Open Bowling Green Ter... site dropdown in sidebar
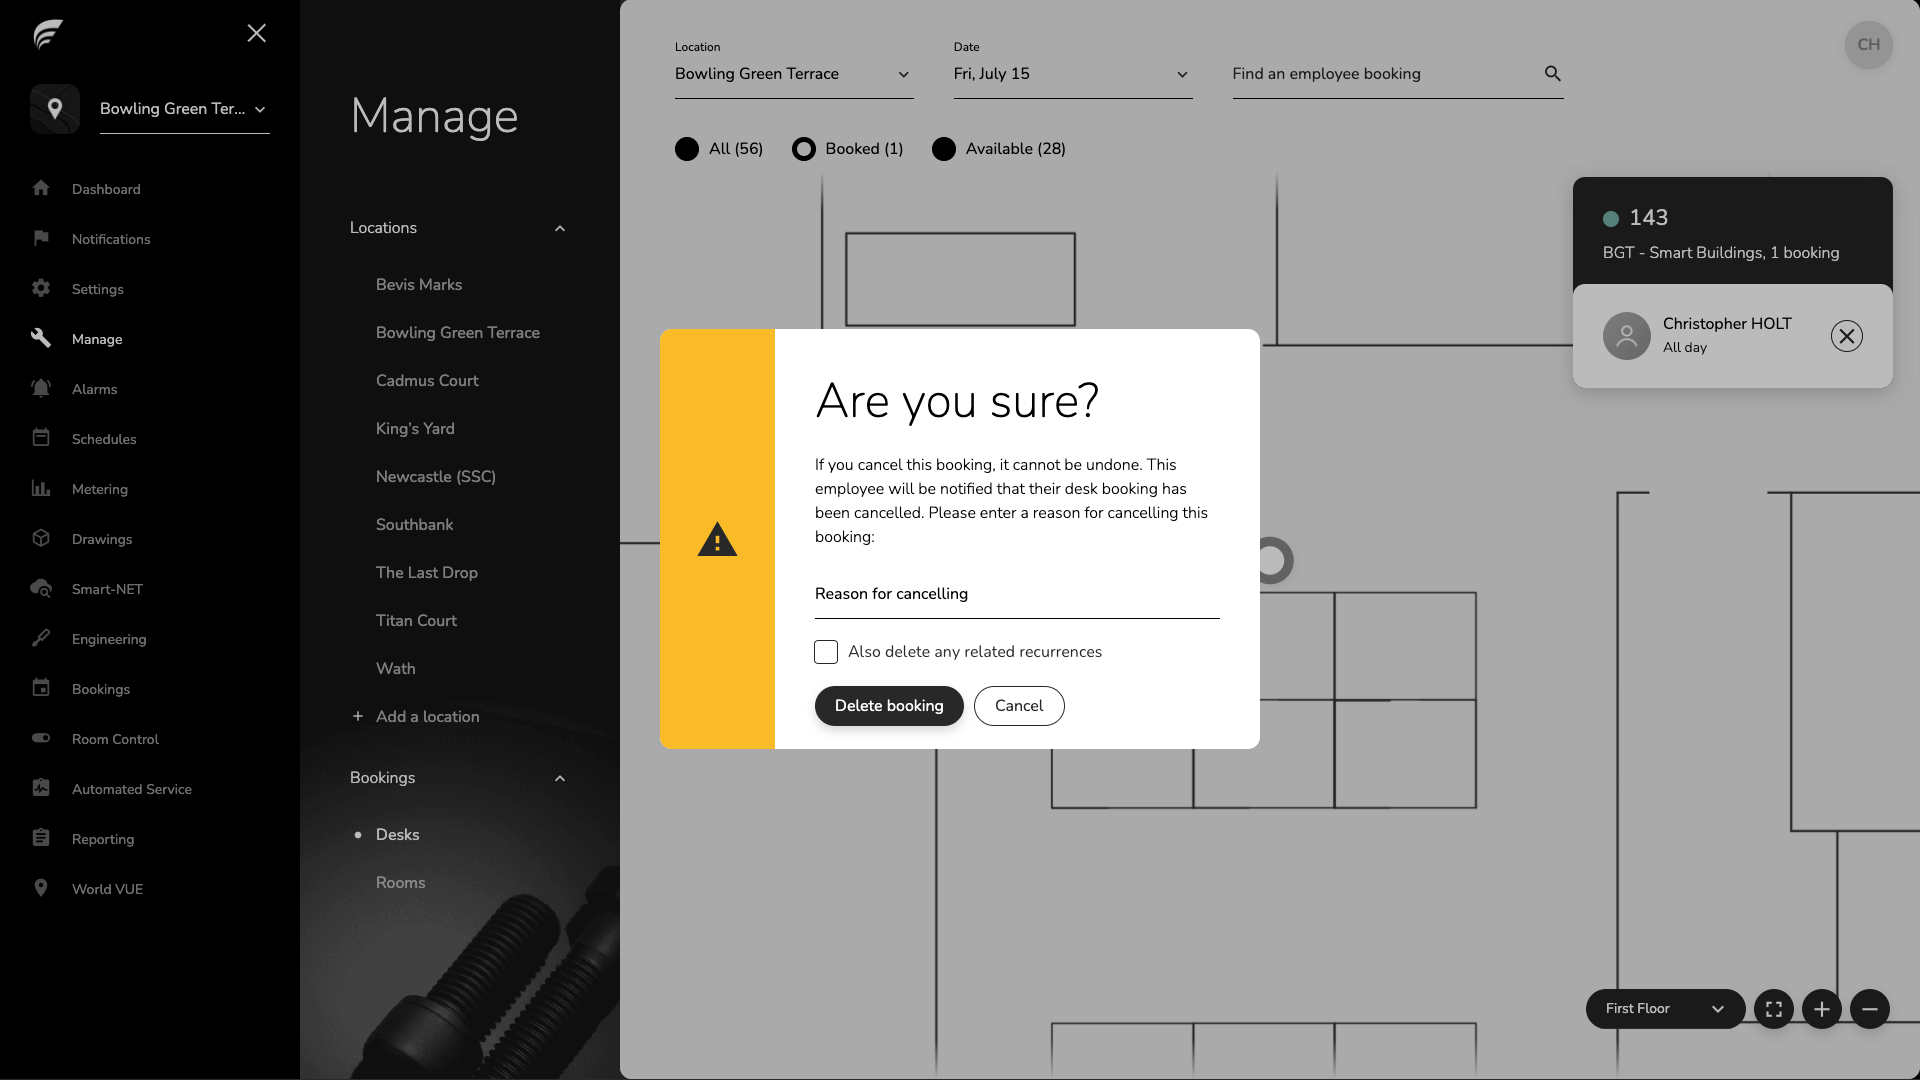This screenshot has width=1920, height=1080. (x=184, y=109)
